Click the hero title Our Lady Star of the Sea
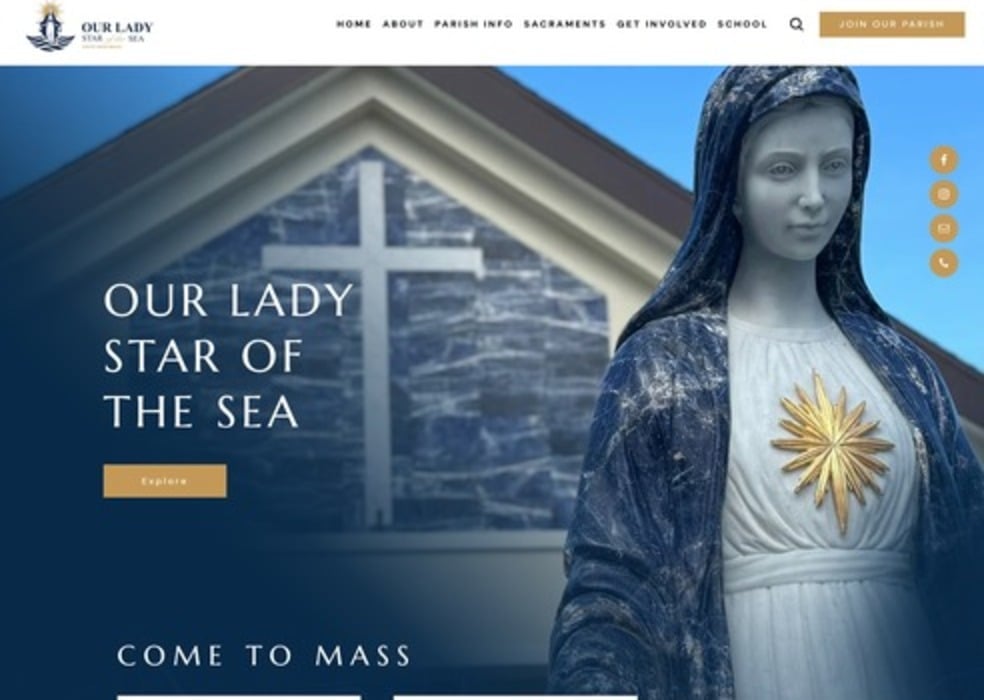The width and height of the screenshot is (984, 700). click(x=228, y=355)
